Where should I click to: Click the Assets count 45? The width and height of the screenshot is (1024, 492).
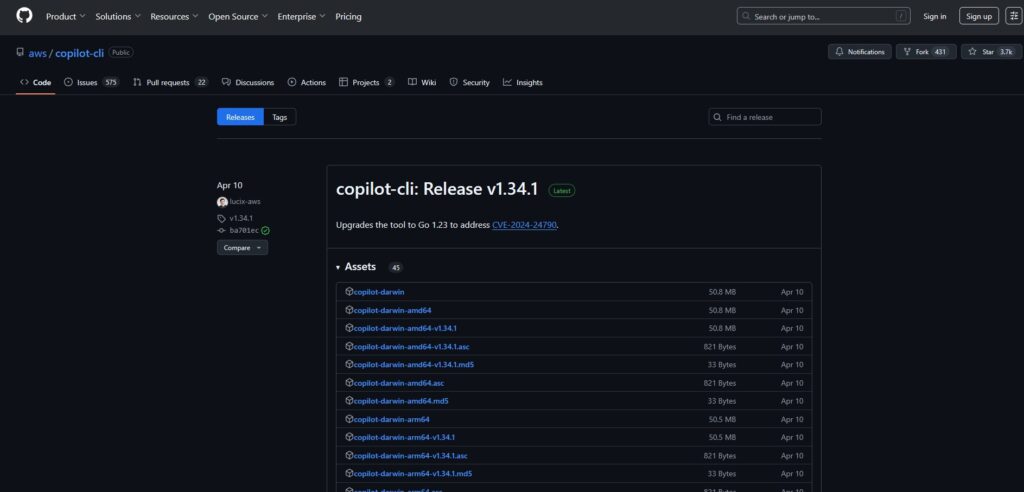tap(396, 267)
